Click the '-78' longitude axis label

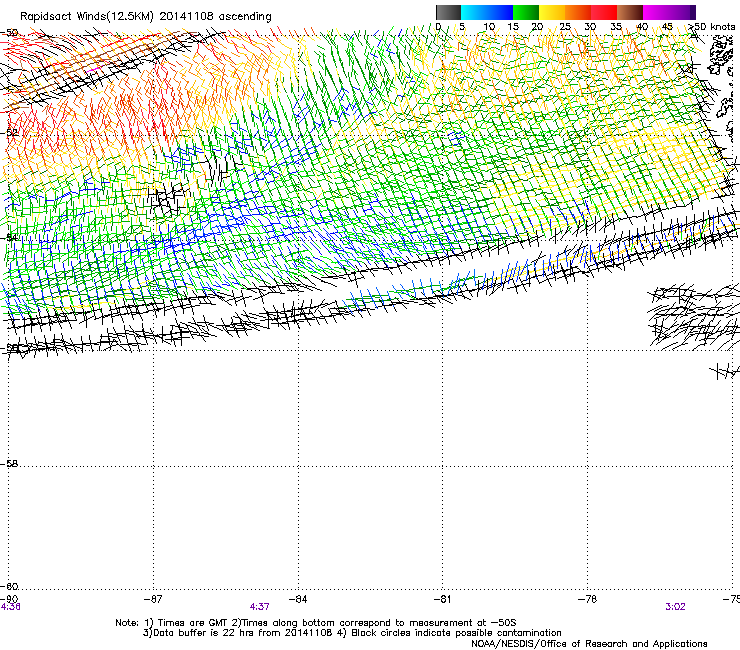(588, 599)
